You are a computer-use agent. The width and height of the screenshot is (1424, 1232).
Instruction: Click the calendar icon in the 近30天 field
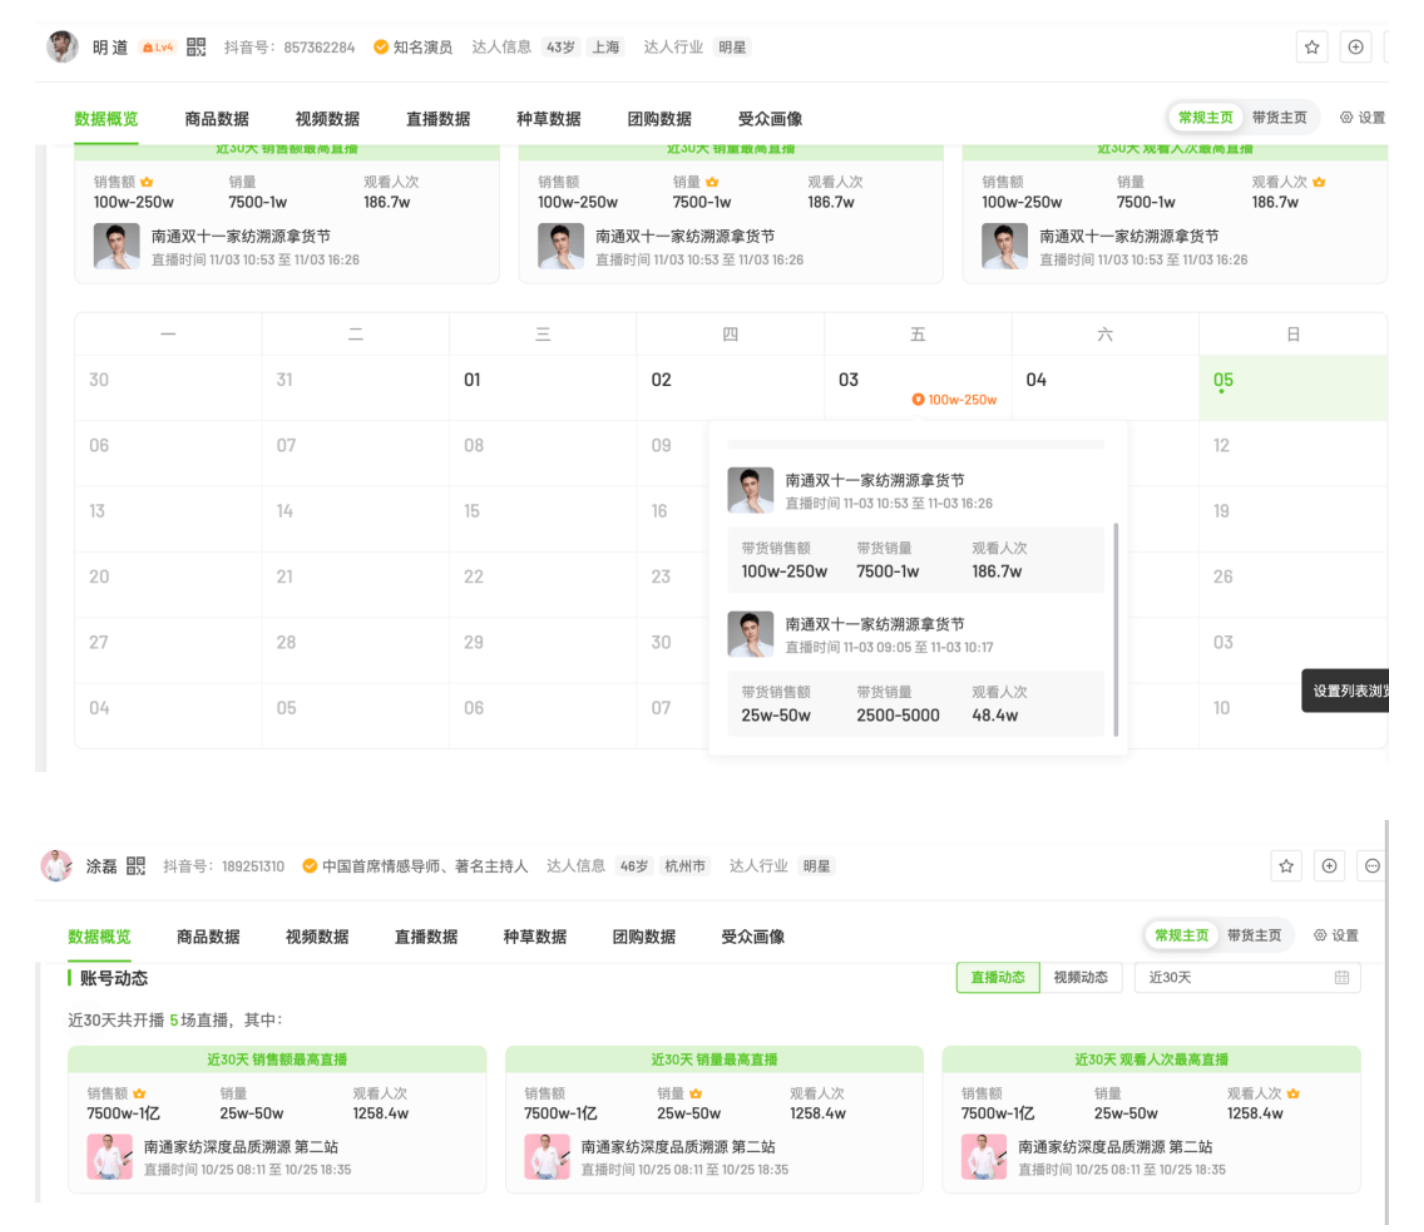(1341, 977)
